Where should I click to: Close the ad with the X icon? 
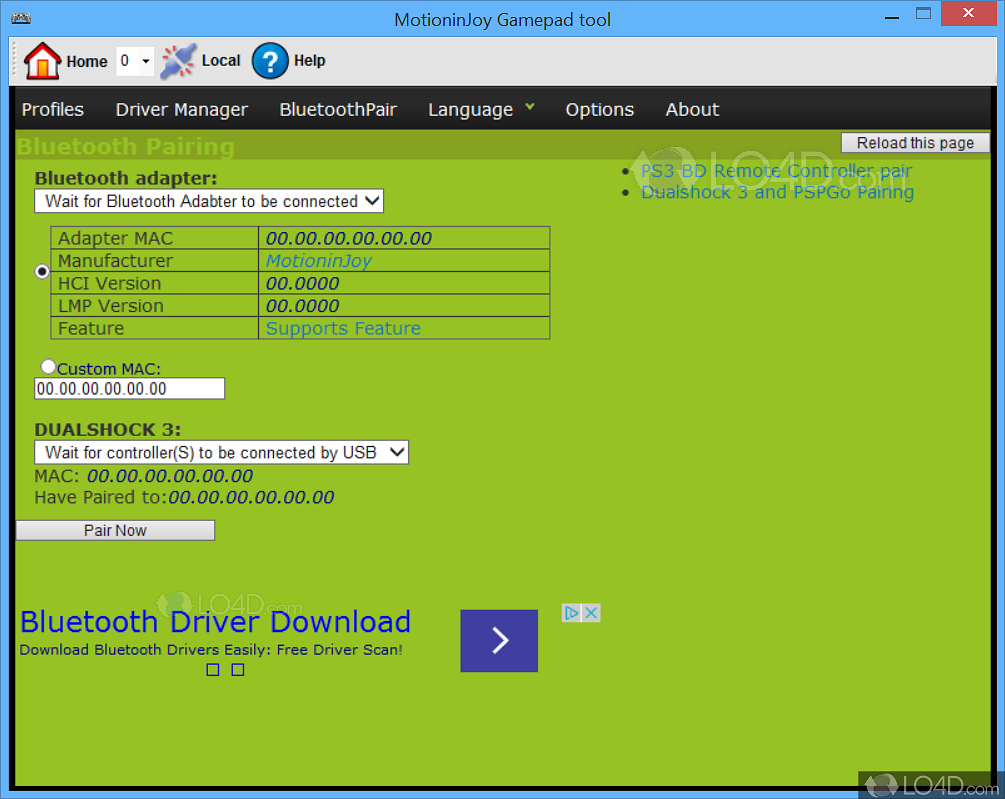[x=591, y=613]
